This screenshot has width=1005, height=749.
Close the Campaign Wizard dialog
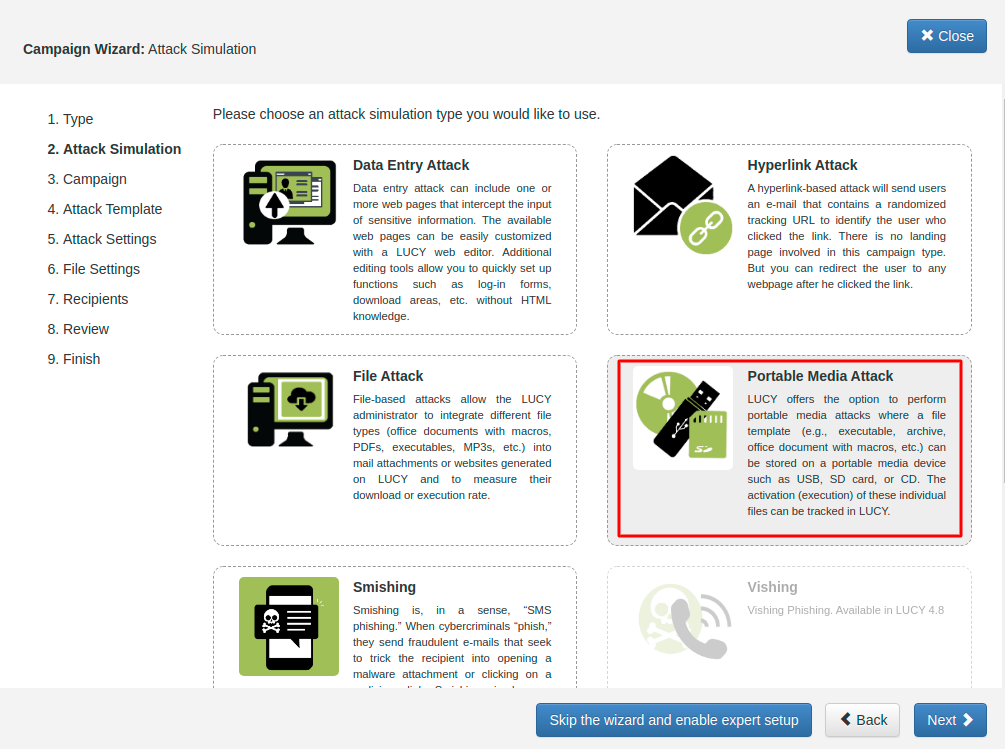pyautogui.click(x=947, y=36)
